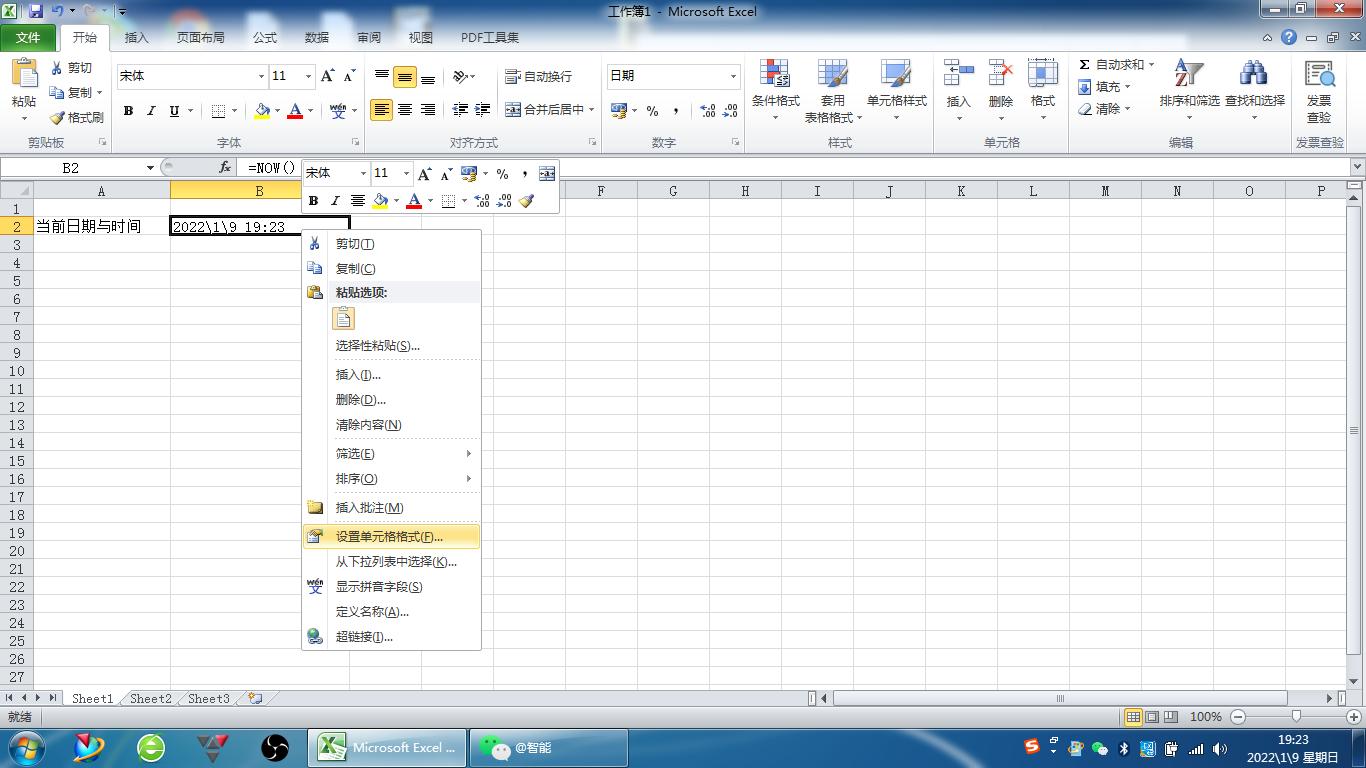
Task: Toggle the 自动换行 wrap text option
Action: pyautogui.click(x=536, y=76)
